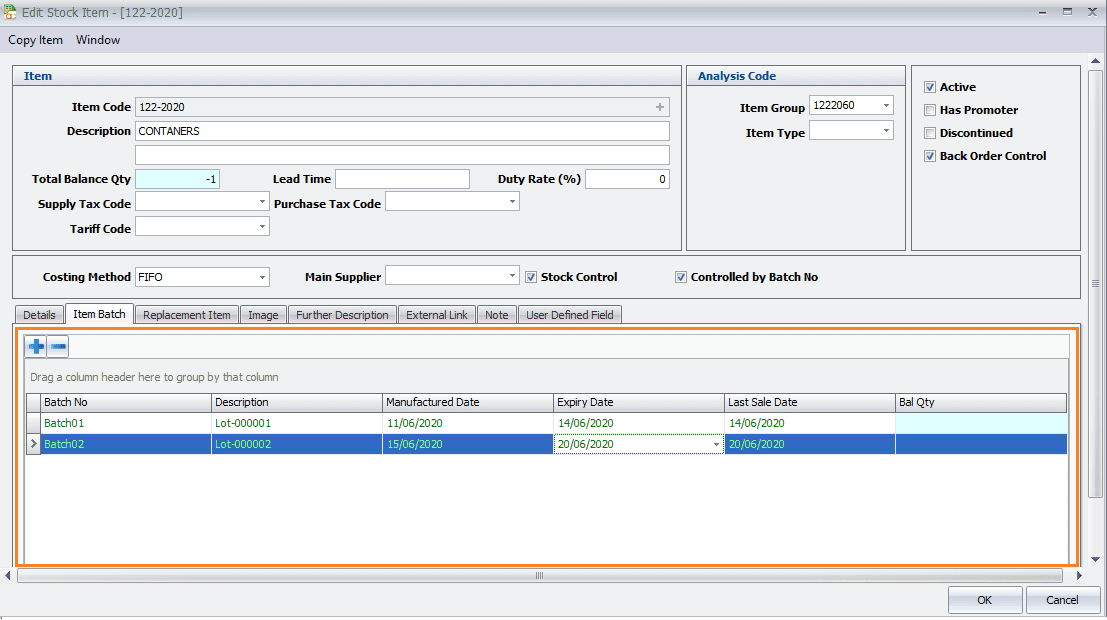The image size is (1107, 620).
Task: Click the plus icon beside Item Code
Action: [659, 107]
